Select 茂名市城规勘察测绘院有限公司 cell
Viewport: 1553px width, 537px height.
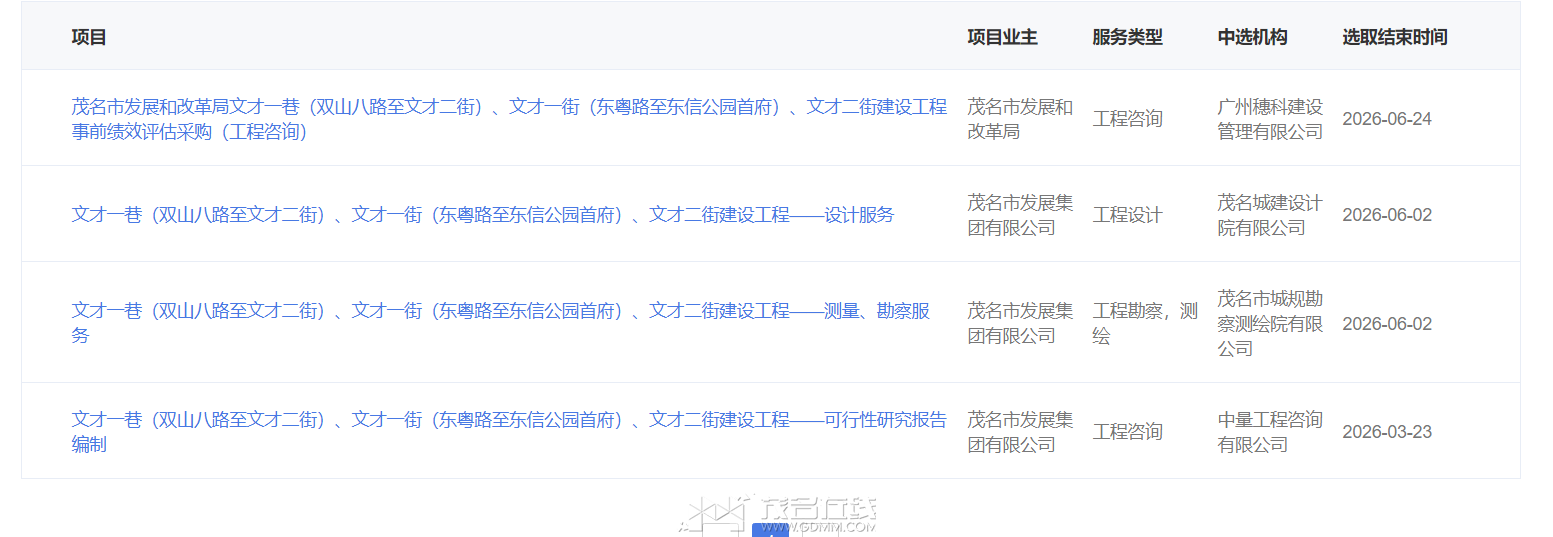point(1270,323)
